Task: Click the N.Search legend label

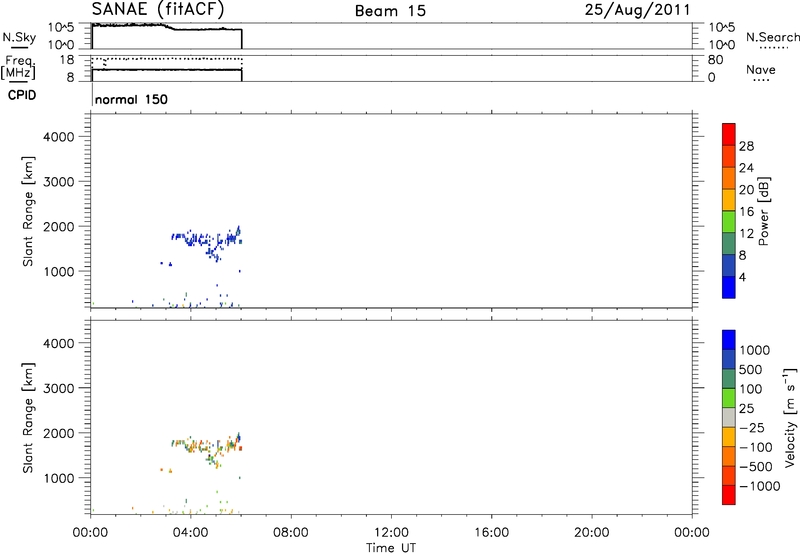Action: click(x=772, y=37)
